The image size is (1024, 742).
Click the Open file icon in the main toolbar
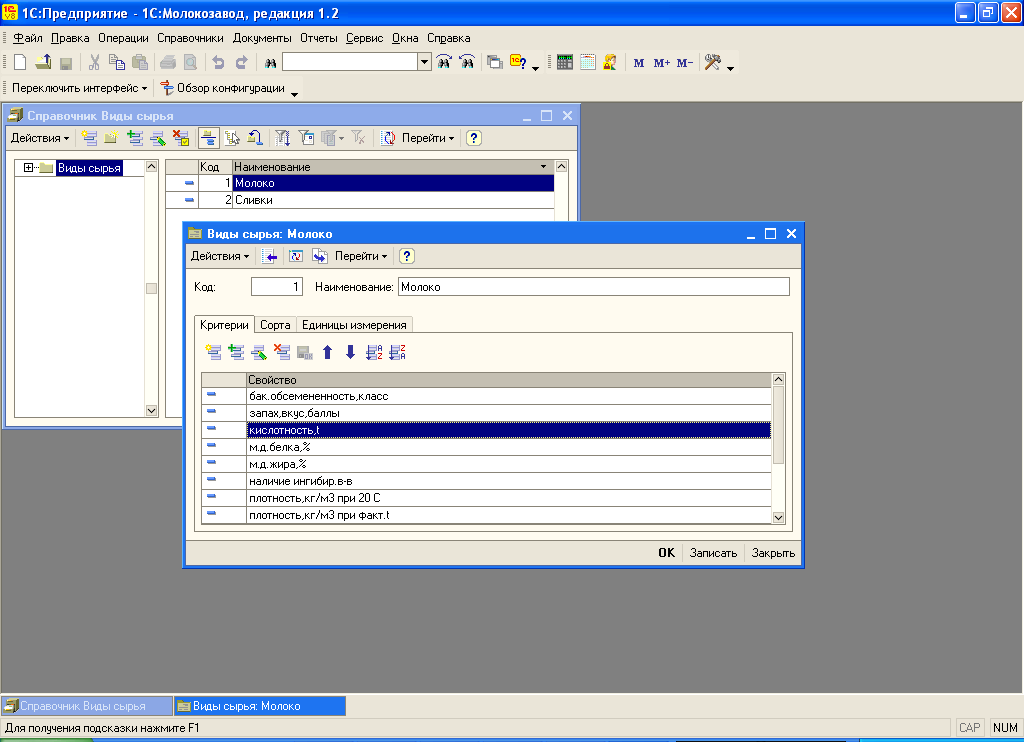click(x=43, y=63)
